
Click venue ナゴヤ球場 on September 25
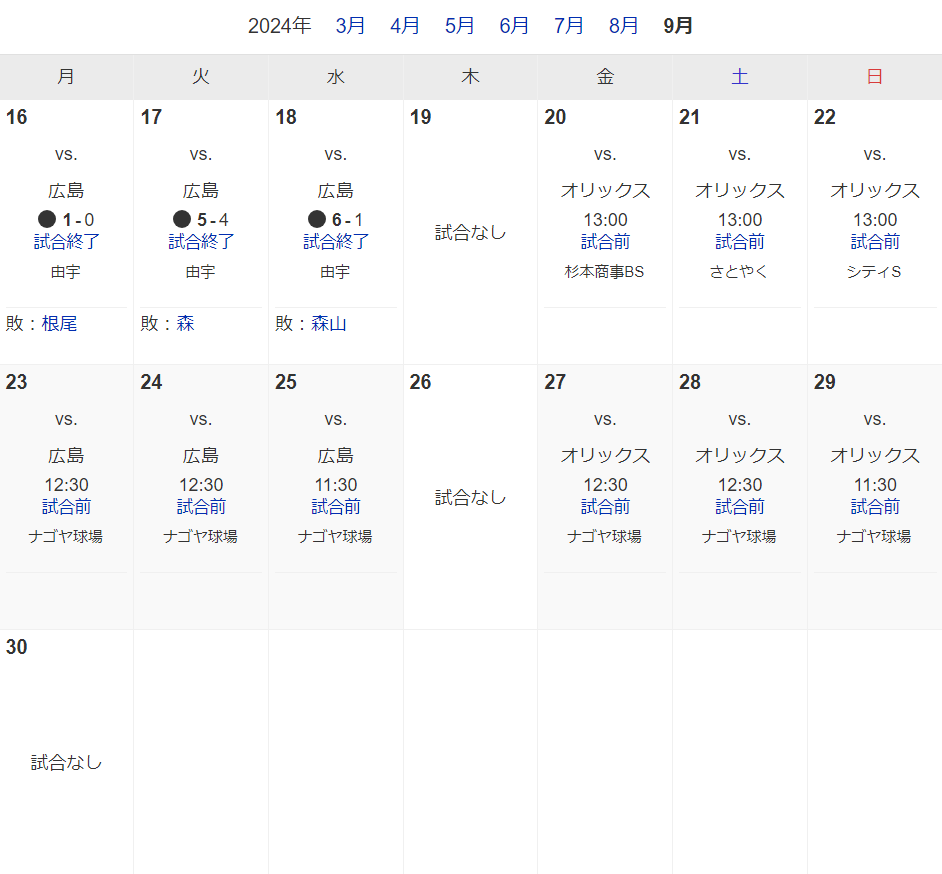[x=335, y=536]
